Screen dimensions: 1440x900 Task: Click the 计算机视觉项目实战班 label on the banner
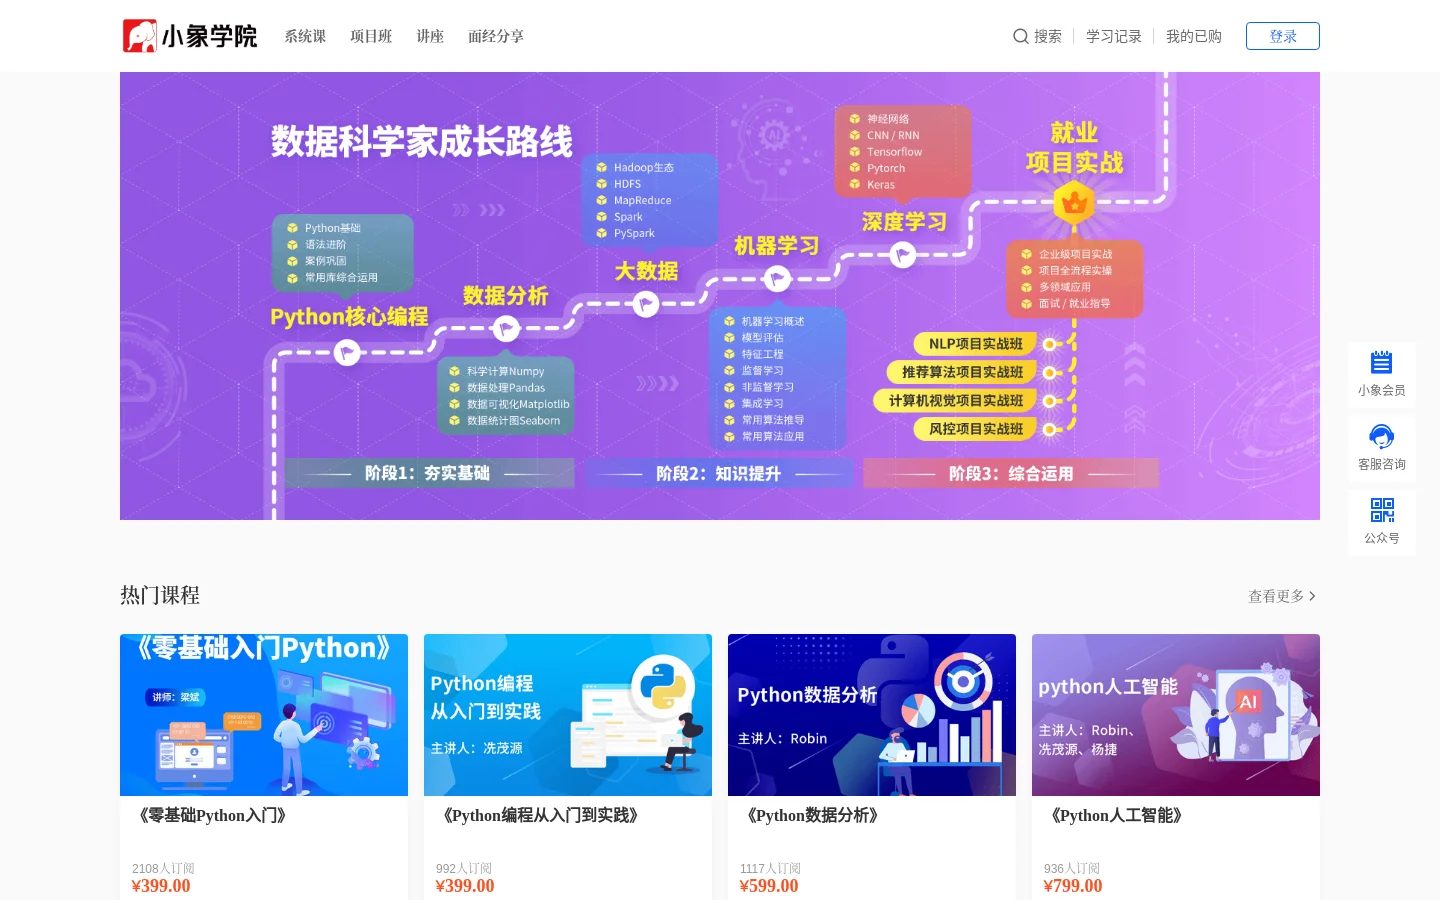955,401
